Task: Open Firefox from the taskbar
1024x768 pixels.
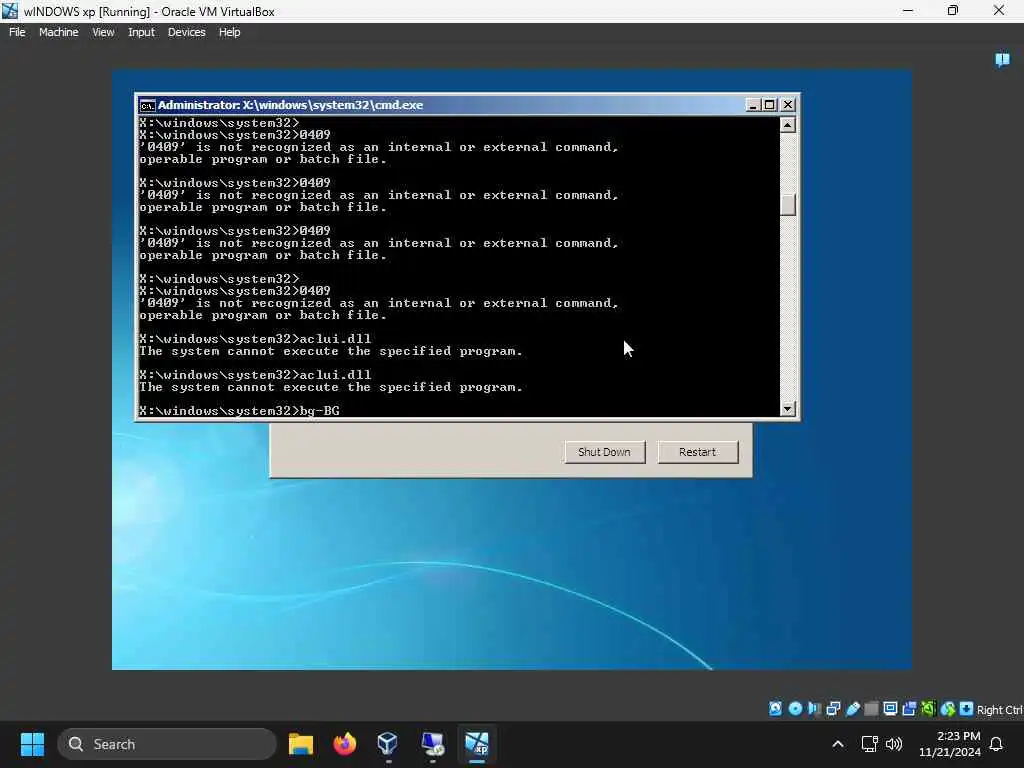Action: [345, 744]
